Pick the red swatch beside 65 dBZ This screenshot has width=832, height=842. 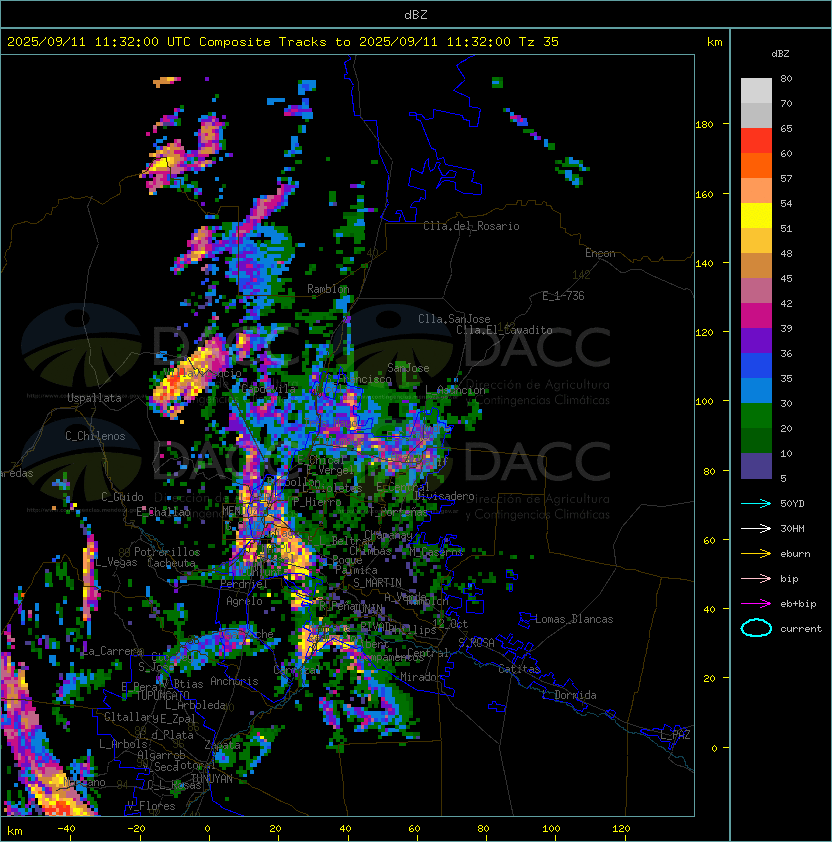(x=756, y=141)
